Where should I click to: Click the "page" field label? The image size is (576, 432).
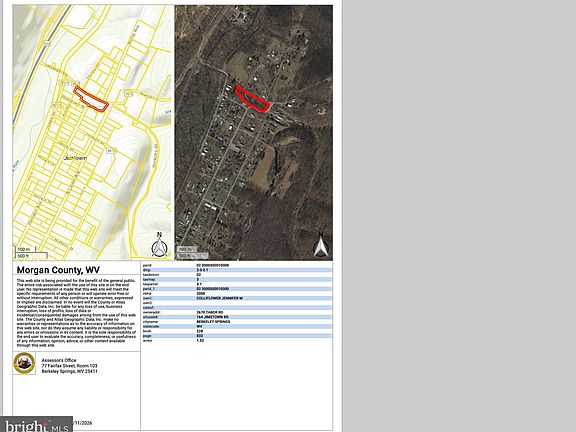(147, 336)
